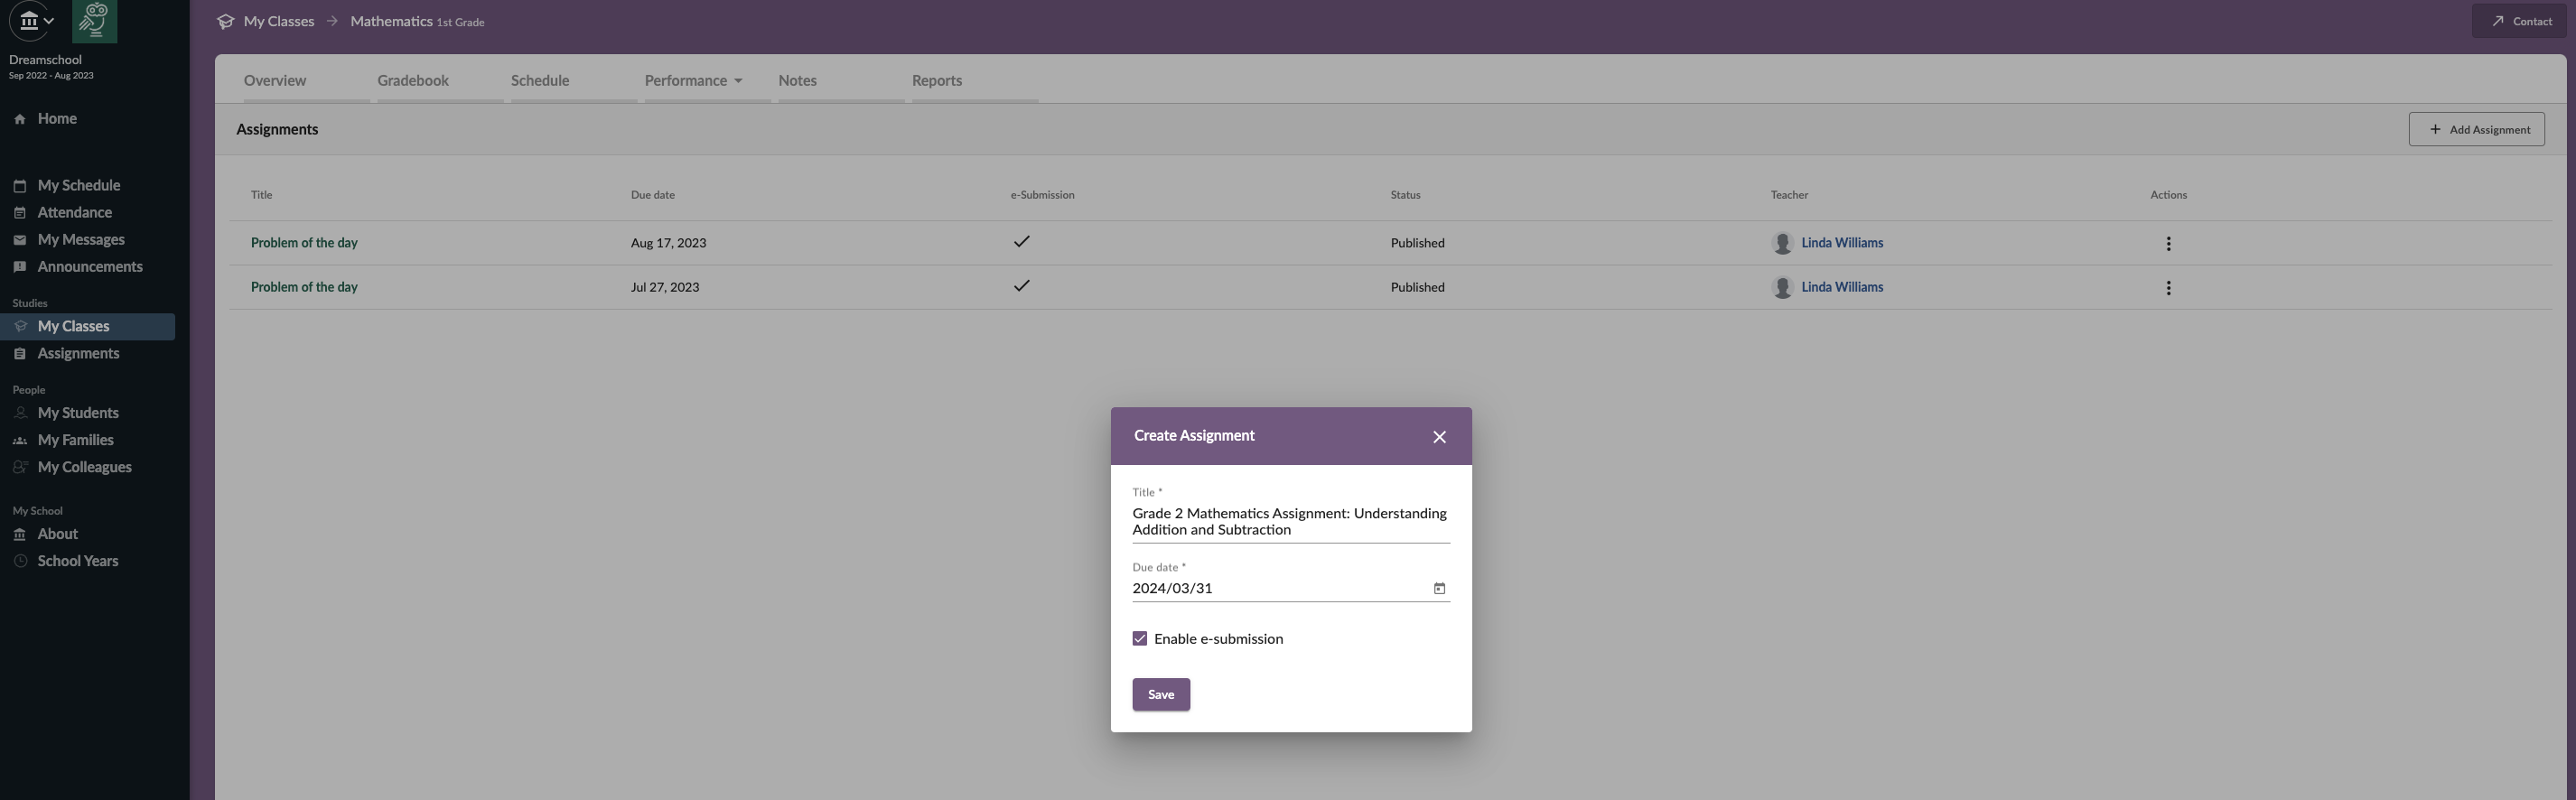This screenshot has height=800, width=2576.
Task: Click the About building icon
Action: 20,534
